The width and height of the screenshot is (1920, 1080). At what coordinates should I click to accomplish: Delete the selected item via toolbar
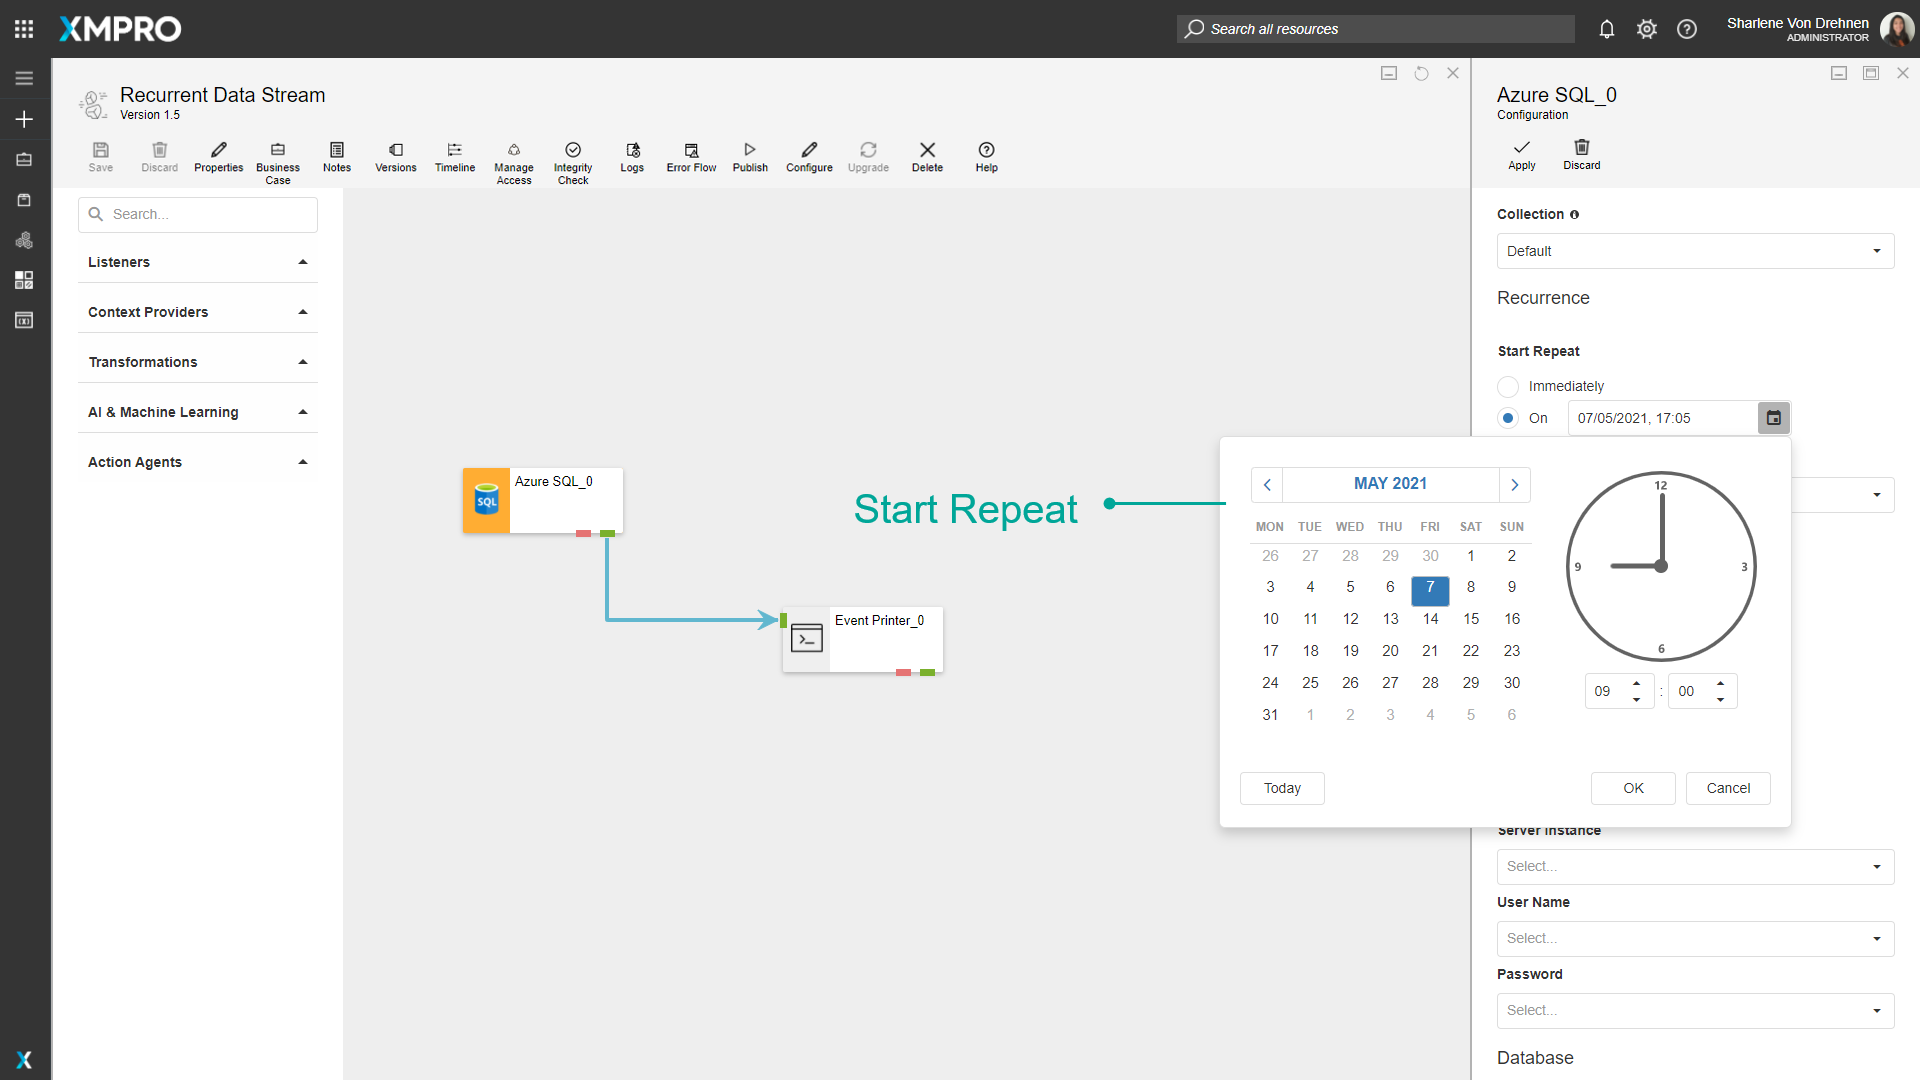[x=927, y=157]
